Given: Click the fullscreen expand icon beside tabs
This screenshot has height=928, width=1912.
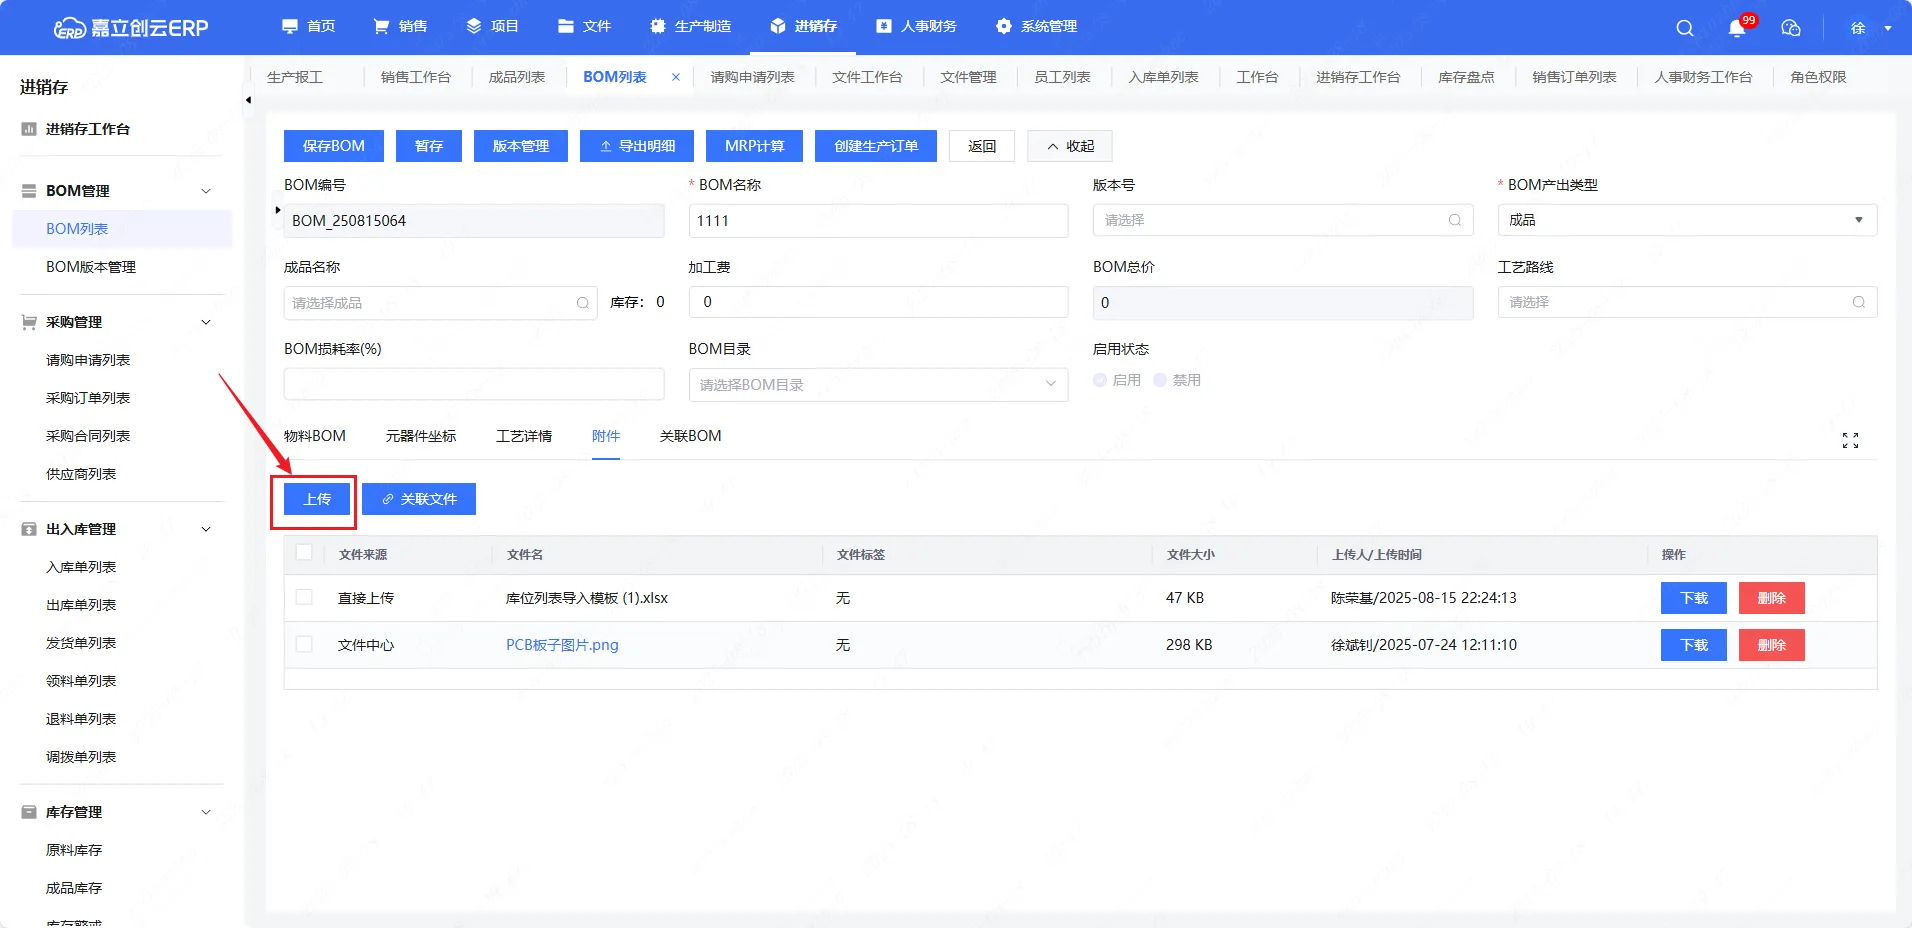Looking at the screenshot, I should (1850, 441).
